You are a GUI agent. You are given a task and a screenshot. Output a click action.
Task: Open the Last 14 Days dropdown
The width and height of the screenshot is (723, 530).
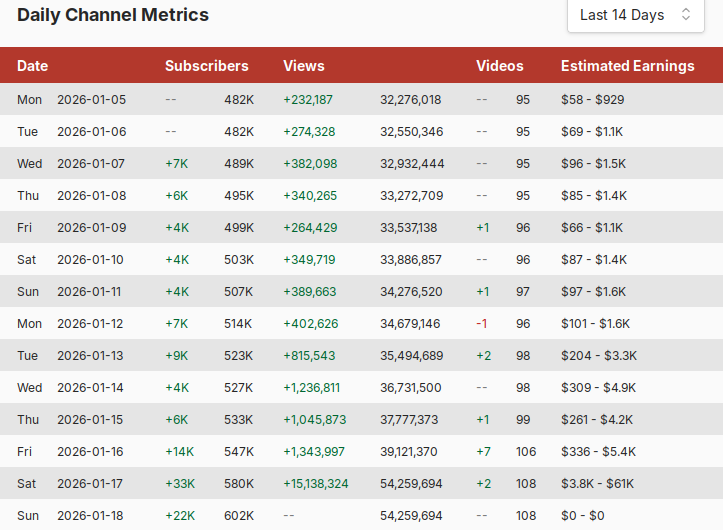[x=635, y=15]
